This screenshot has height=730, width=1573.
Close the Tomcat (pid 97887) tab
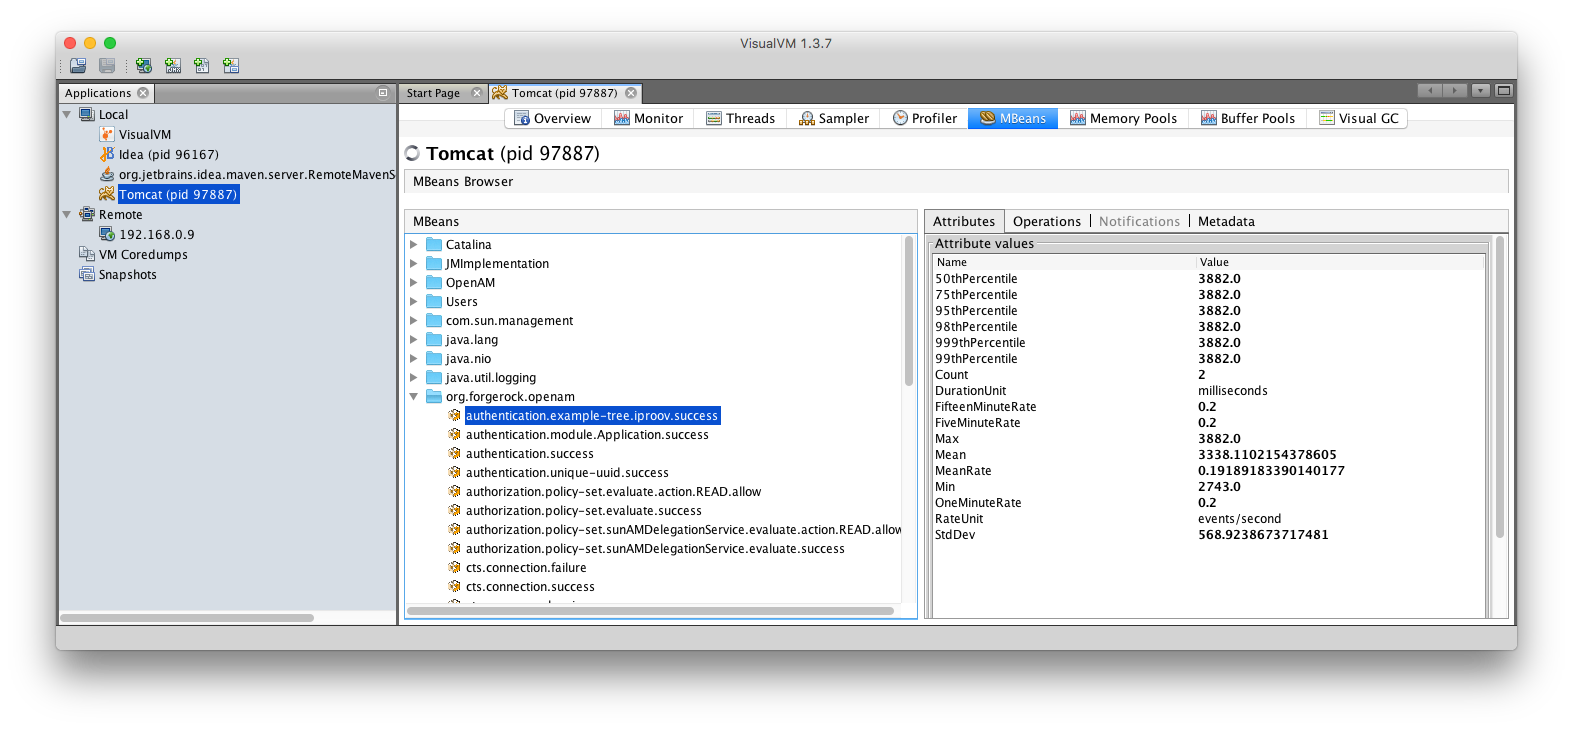coord(631,93)
